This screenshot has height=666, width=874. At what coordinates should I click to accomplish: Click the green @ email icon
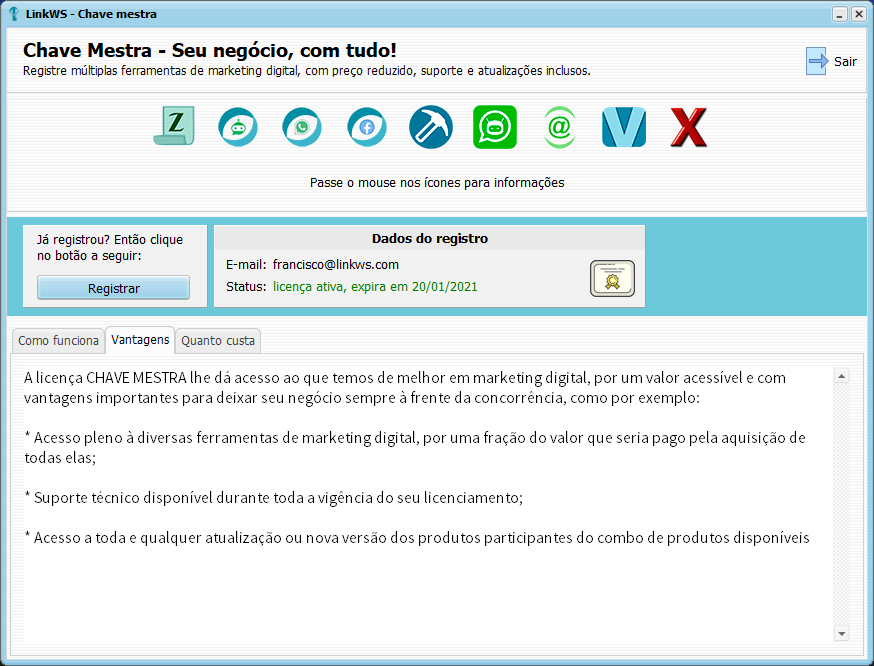[559, 127]
